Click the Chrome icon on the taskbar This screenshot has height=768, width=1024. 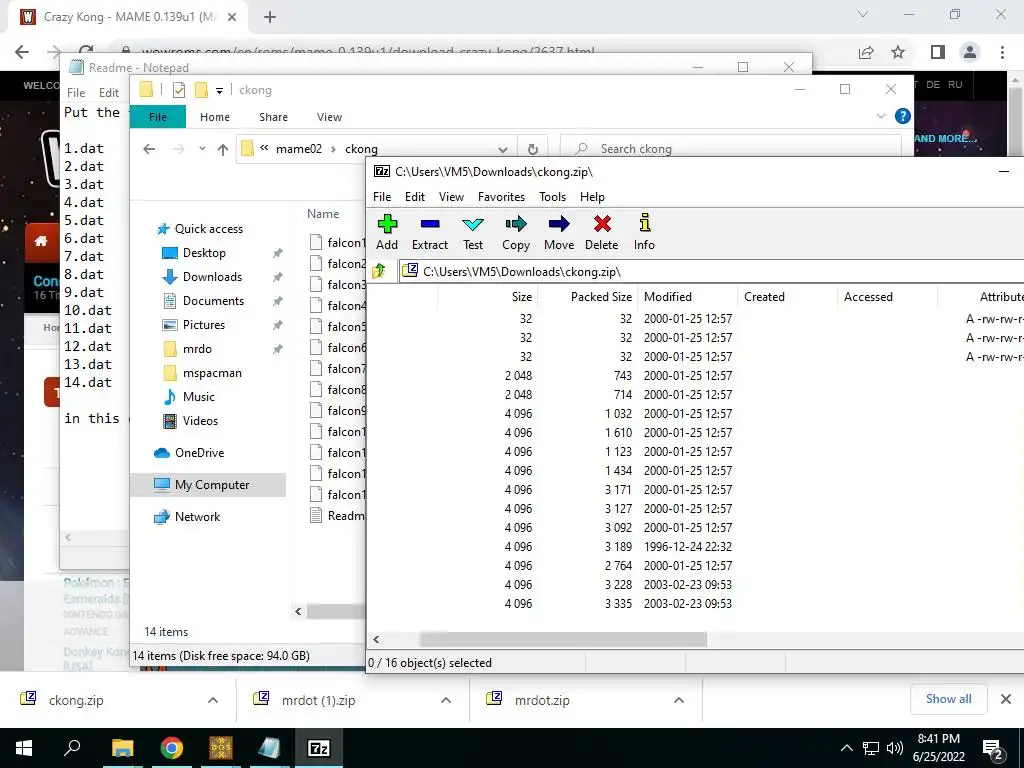point(172,748)
